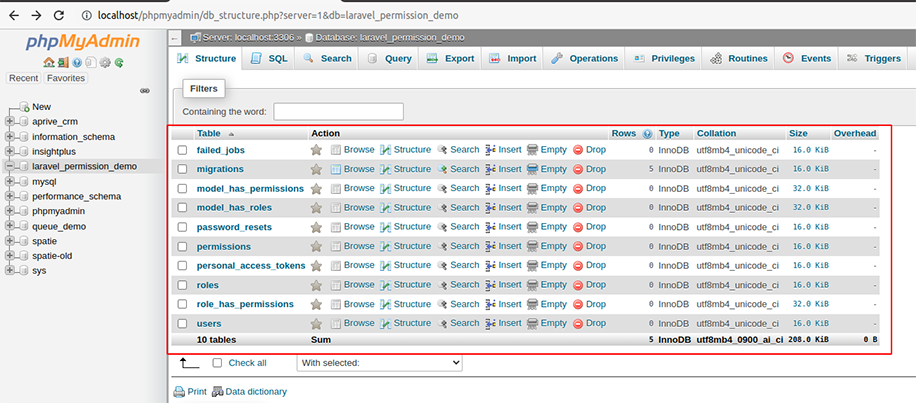Open the Triggers tab

pyautogui.click(x=875, y=58)
